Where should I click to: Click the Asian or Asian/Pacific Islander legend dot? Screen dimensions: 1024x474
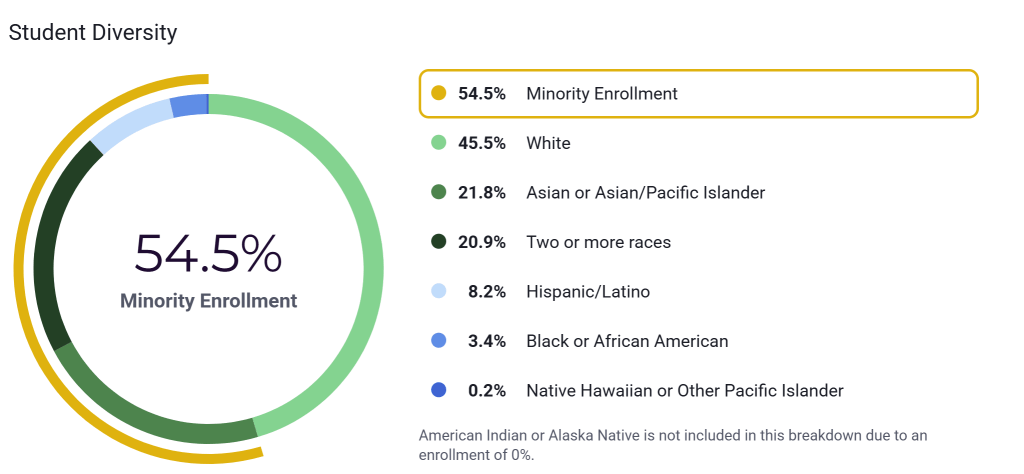point(438,193)
